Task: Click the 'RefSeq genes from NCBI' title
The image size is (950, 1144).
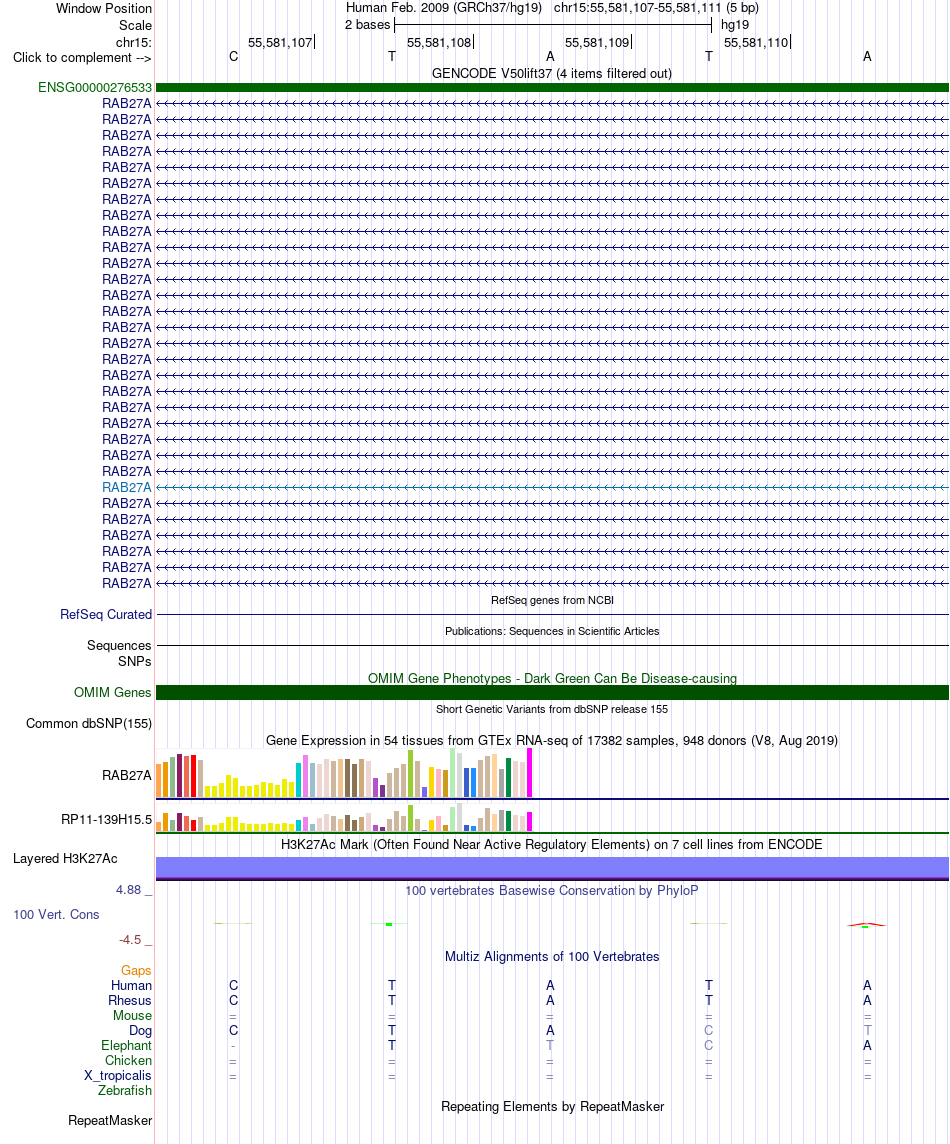Action: (552, 600)
